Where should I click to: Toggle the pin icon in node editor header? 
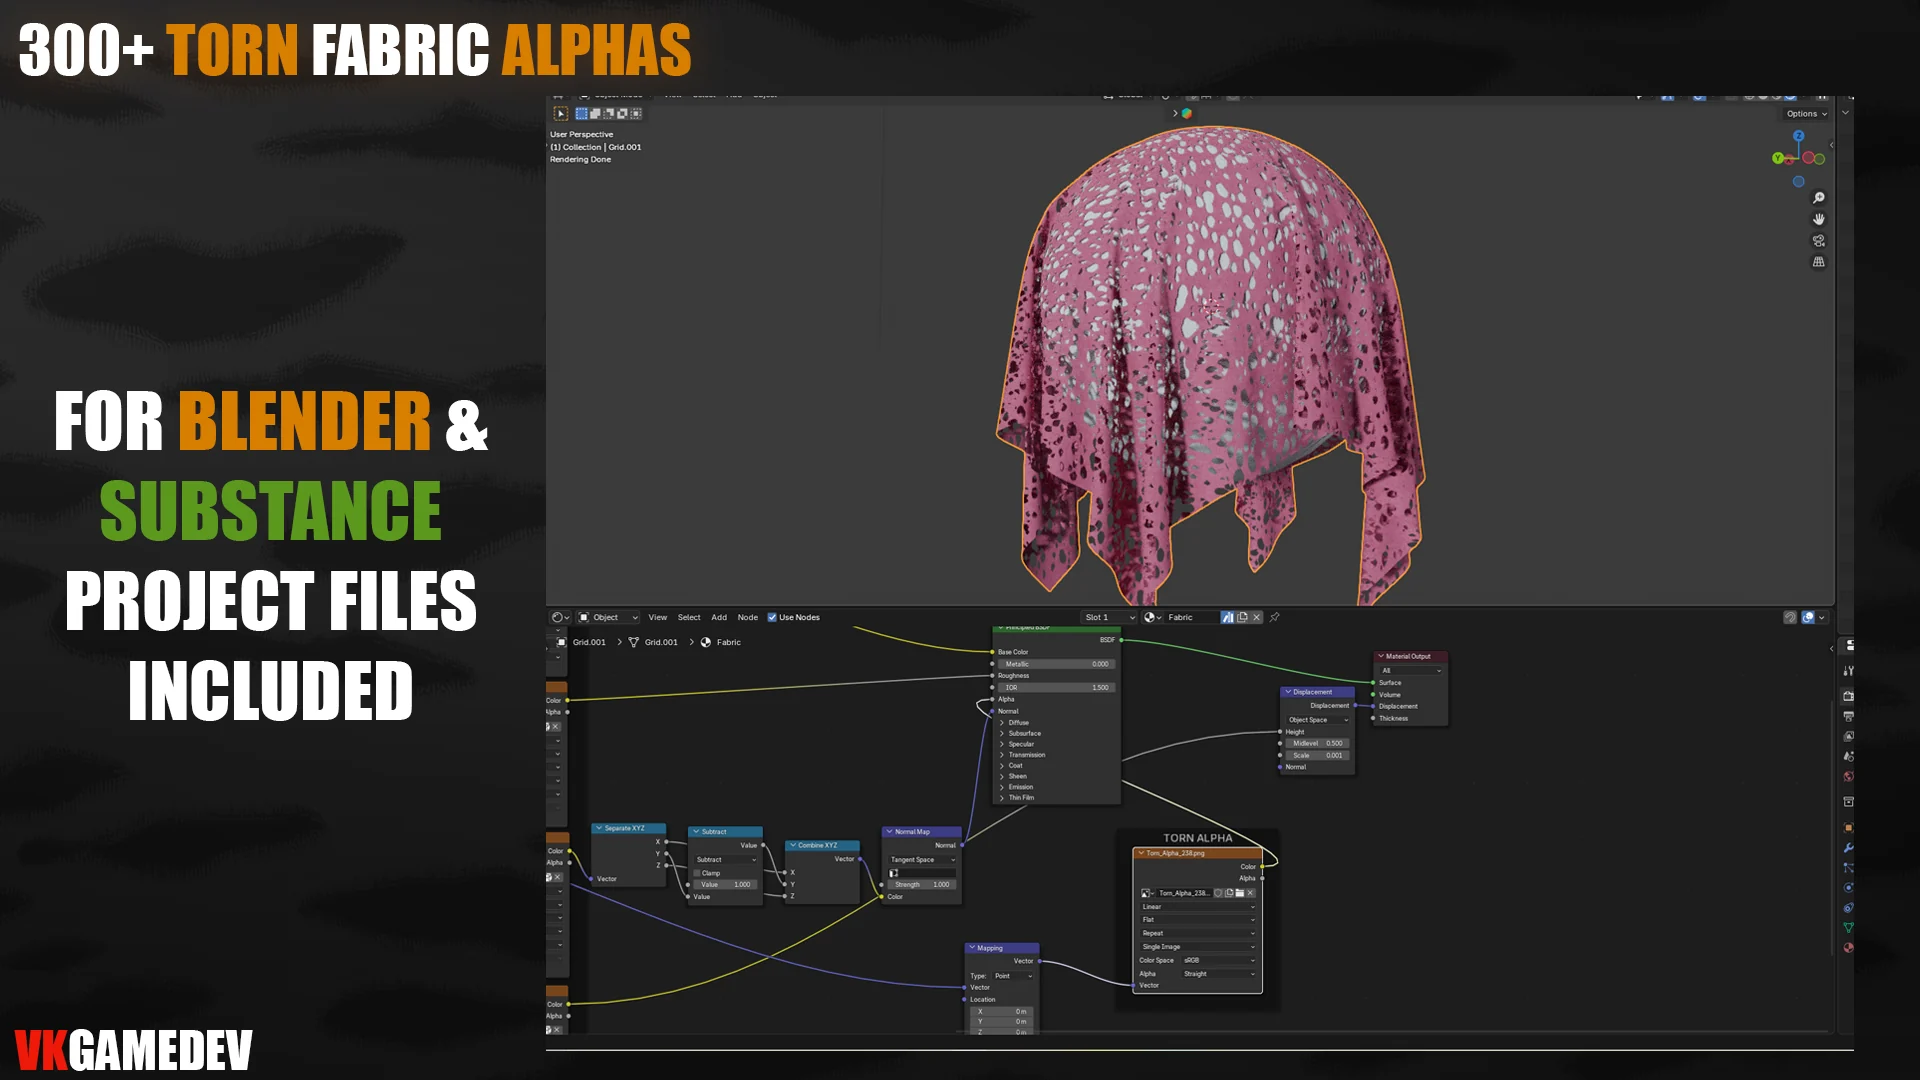point(1275,618)
